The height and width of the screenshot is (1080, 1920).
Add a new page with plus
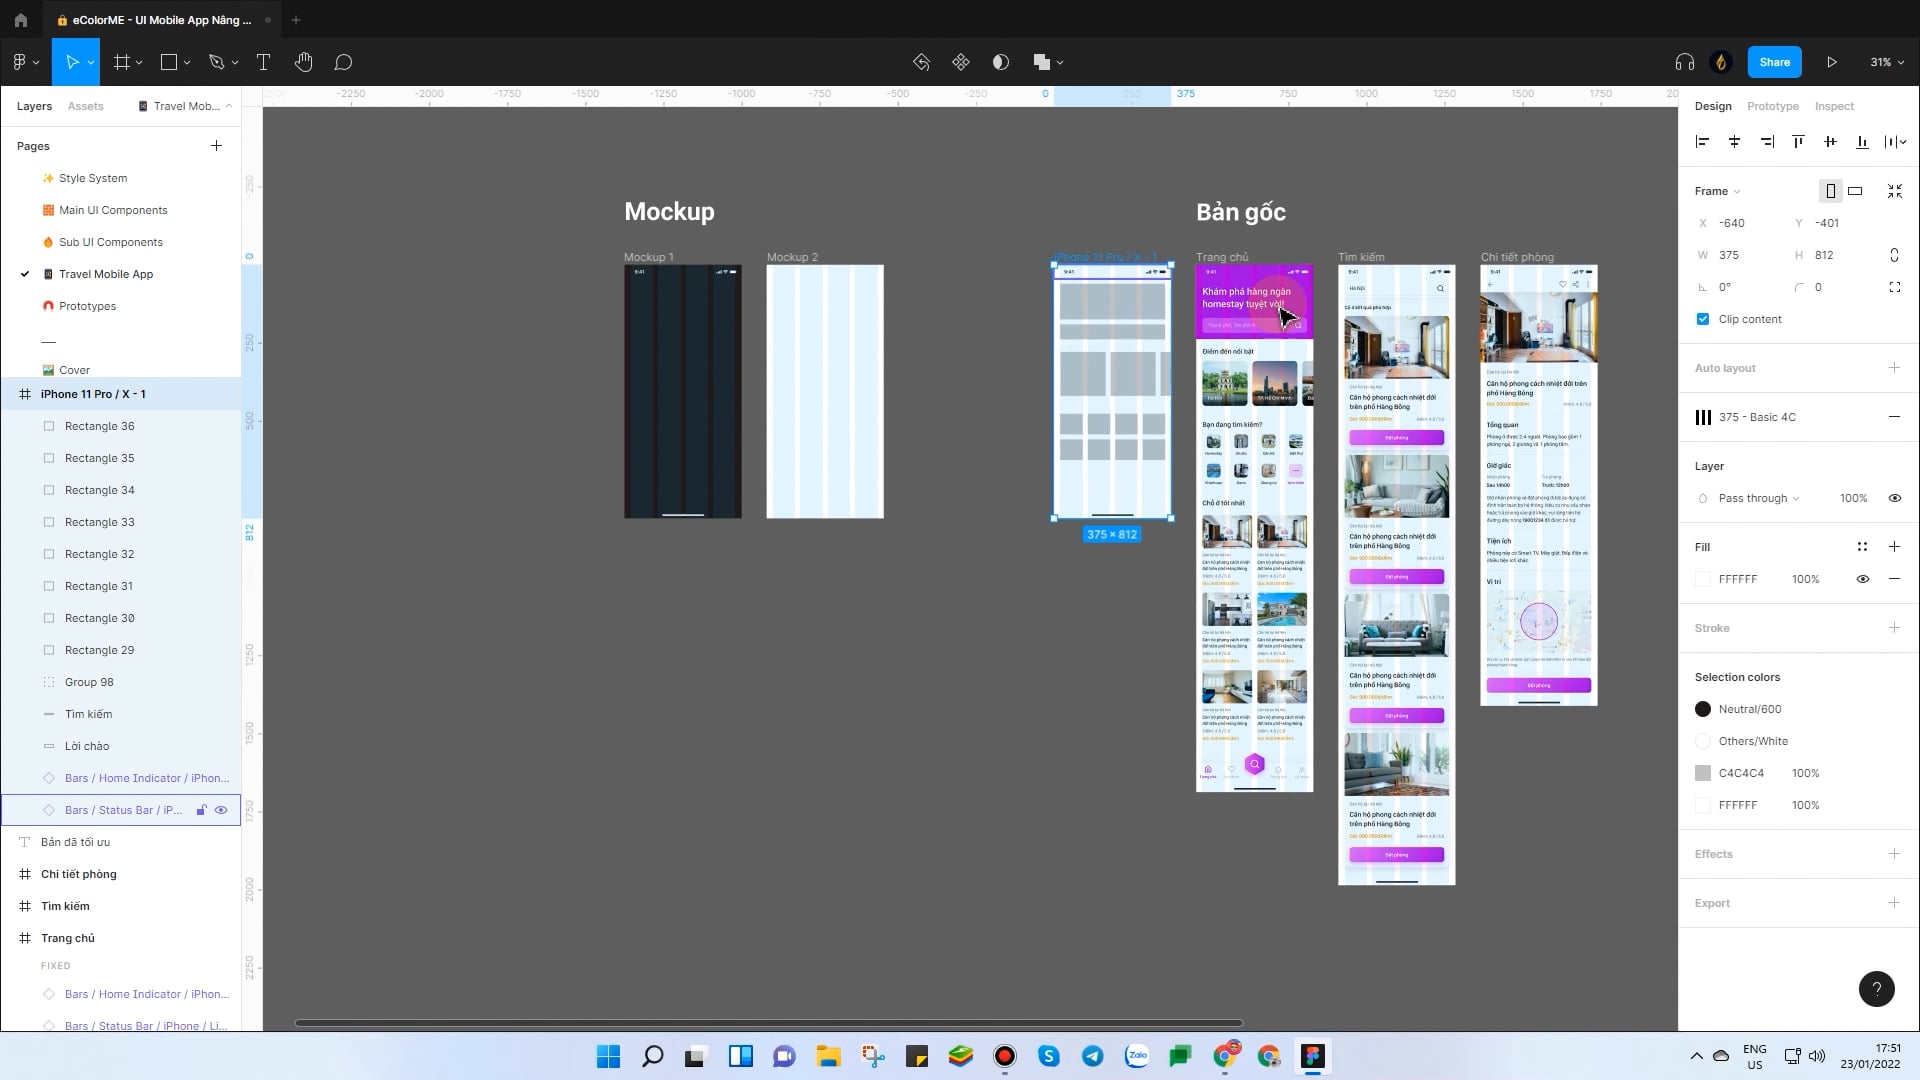[x=216, y=146]
